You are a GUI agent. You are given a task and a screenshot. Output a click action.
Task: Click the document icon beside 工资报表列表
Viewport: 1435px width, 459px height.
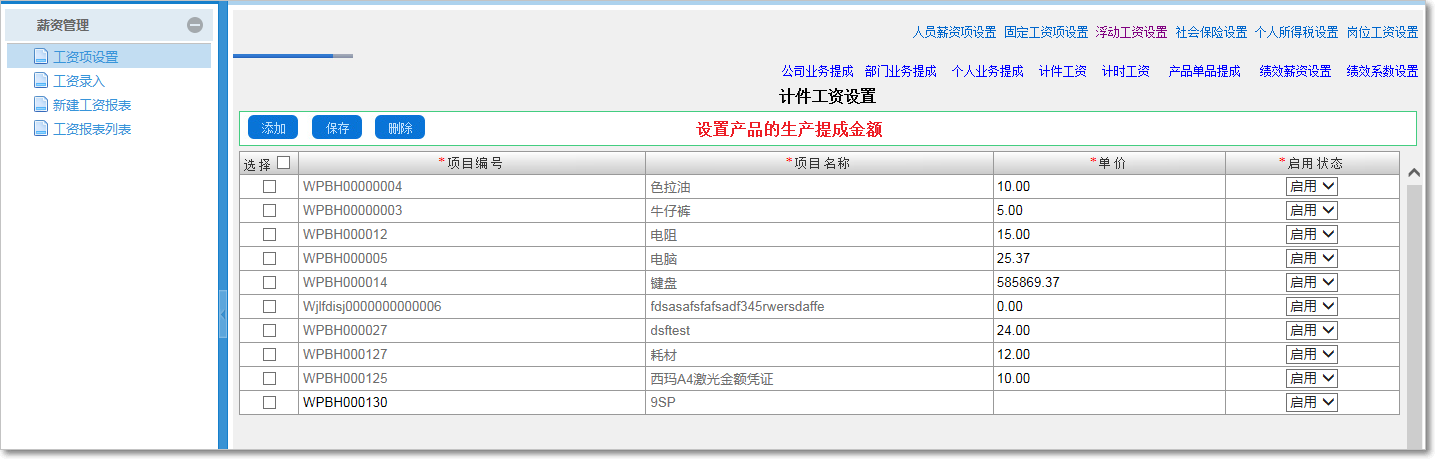pyautogui.click(x=41, y=128)
